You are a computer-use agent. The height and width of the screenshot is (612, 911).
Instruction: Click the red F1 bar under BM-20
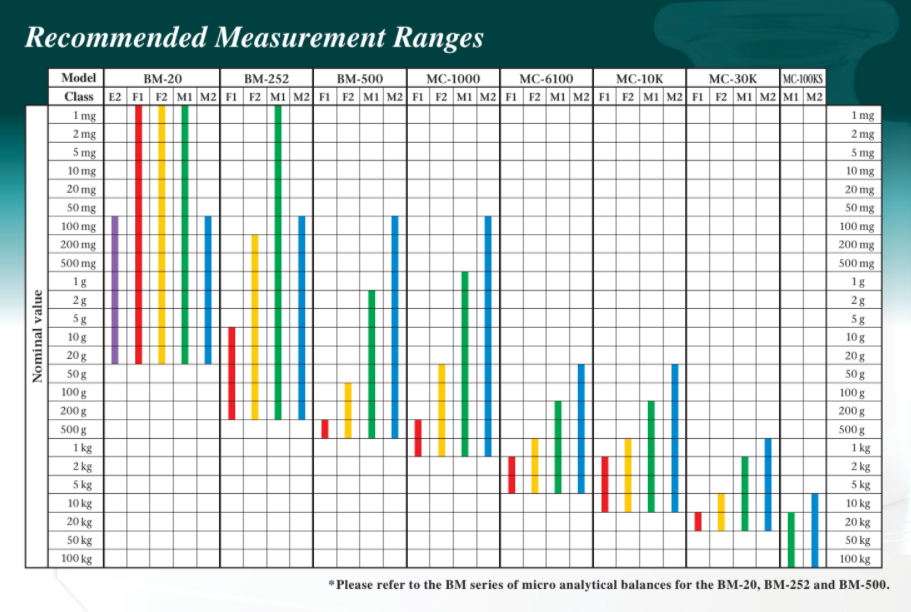[138, 235]
